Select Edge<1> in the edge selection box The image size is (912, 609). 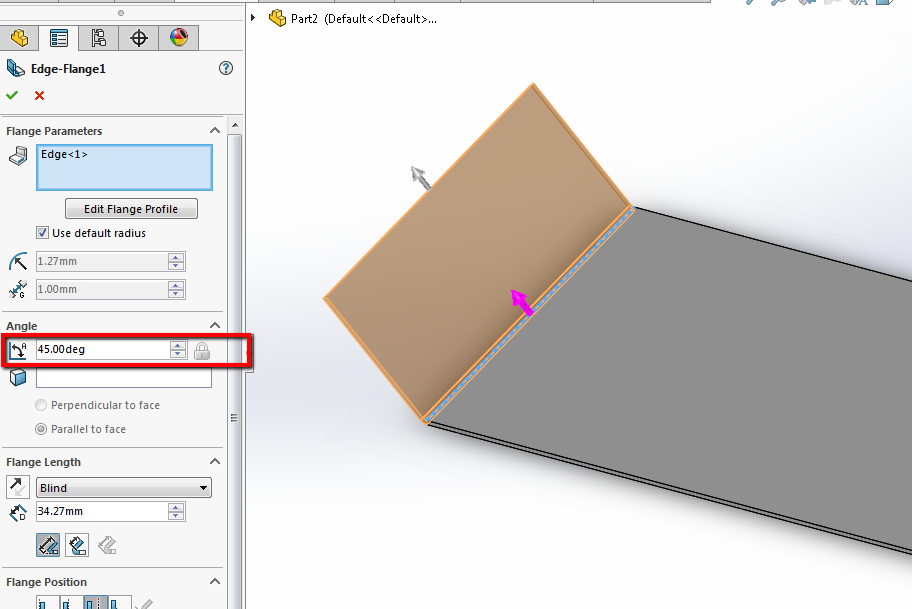(x=64, y=154)
